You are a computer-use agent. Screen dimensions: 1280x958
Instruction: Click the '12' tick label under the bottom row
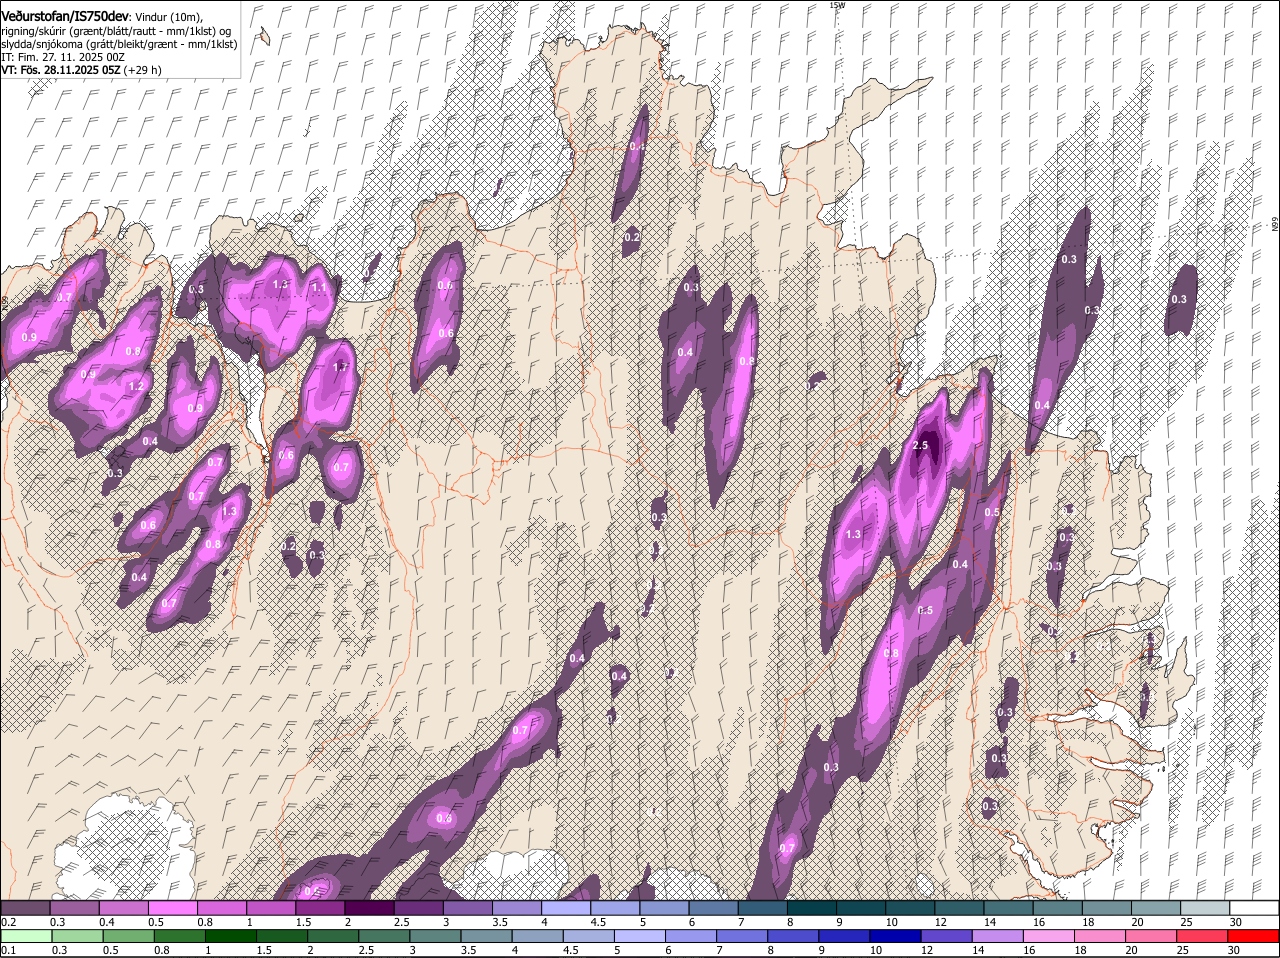tap(927, 950)
